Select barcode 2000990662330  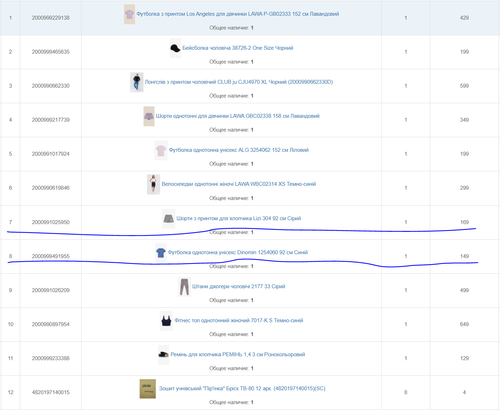51,86
